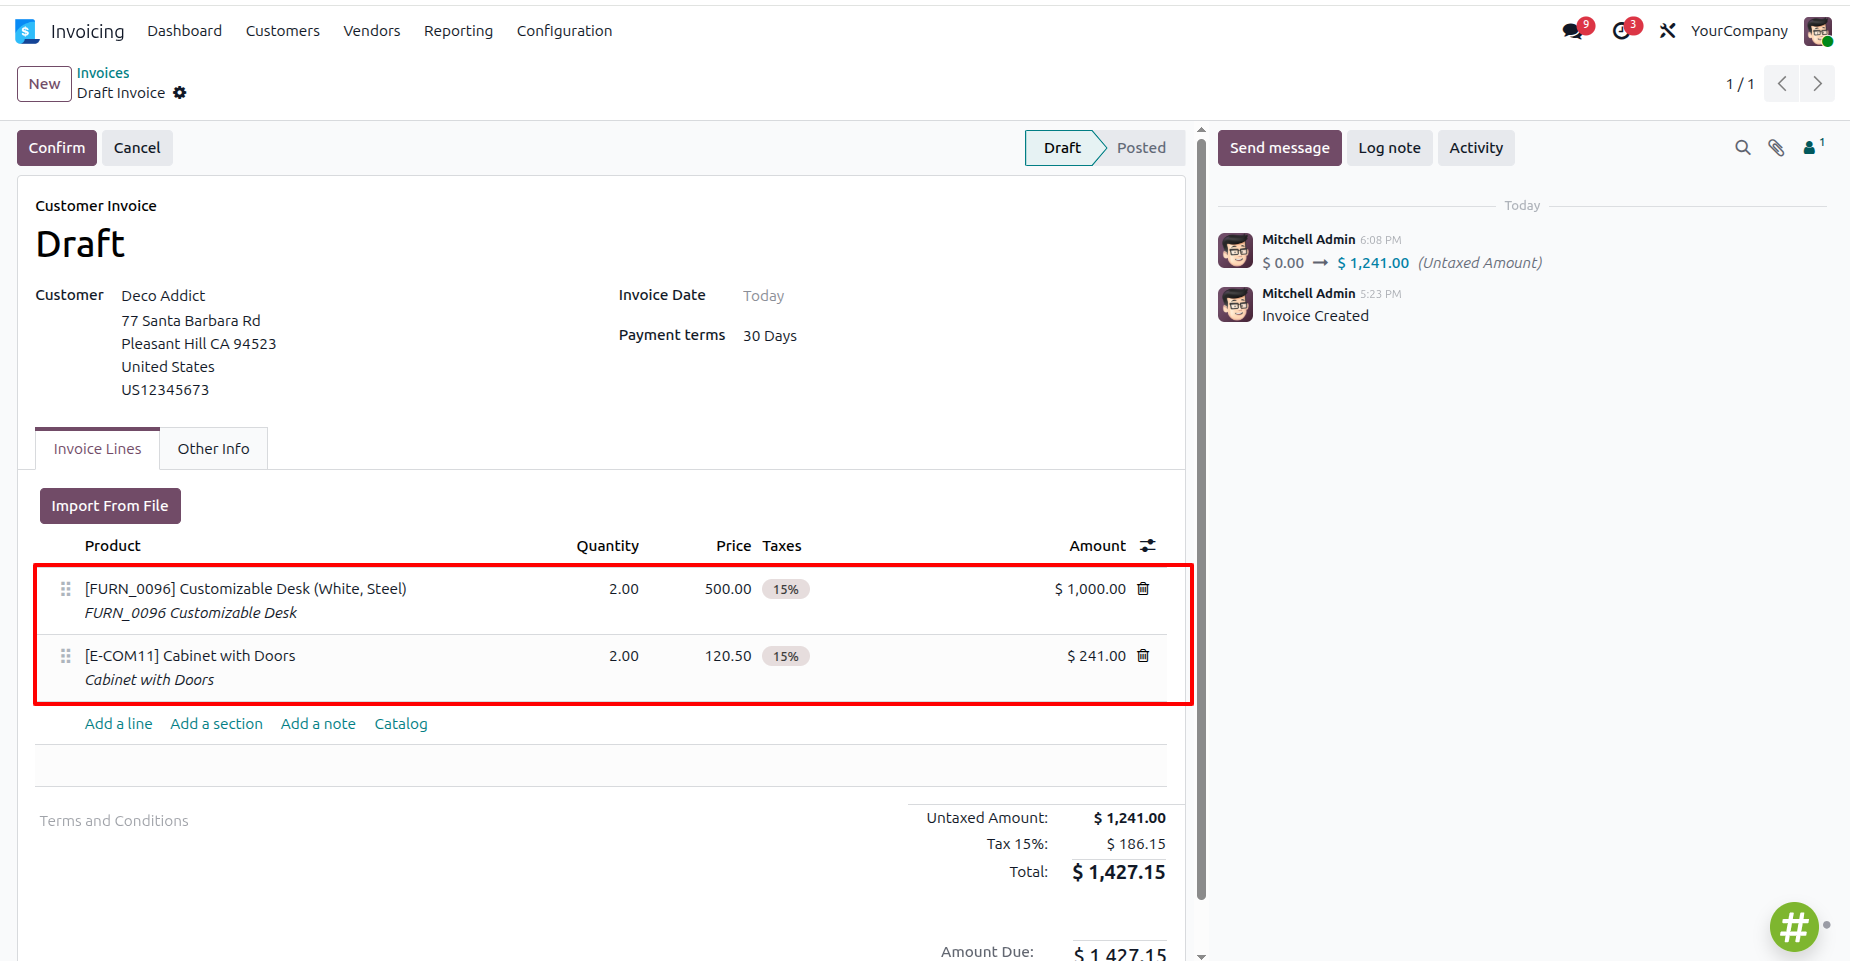Open the Deco Addict customer field
Image resolution: width=1850 pixels, height=961 pixels.
point(163,296)
